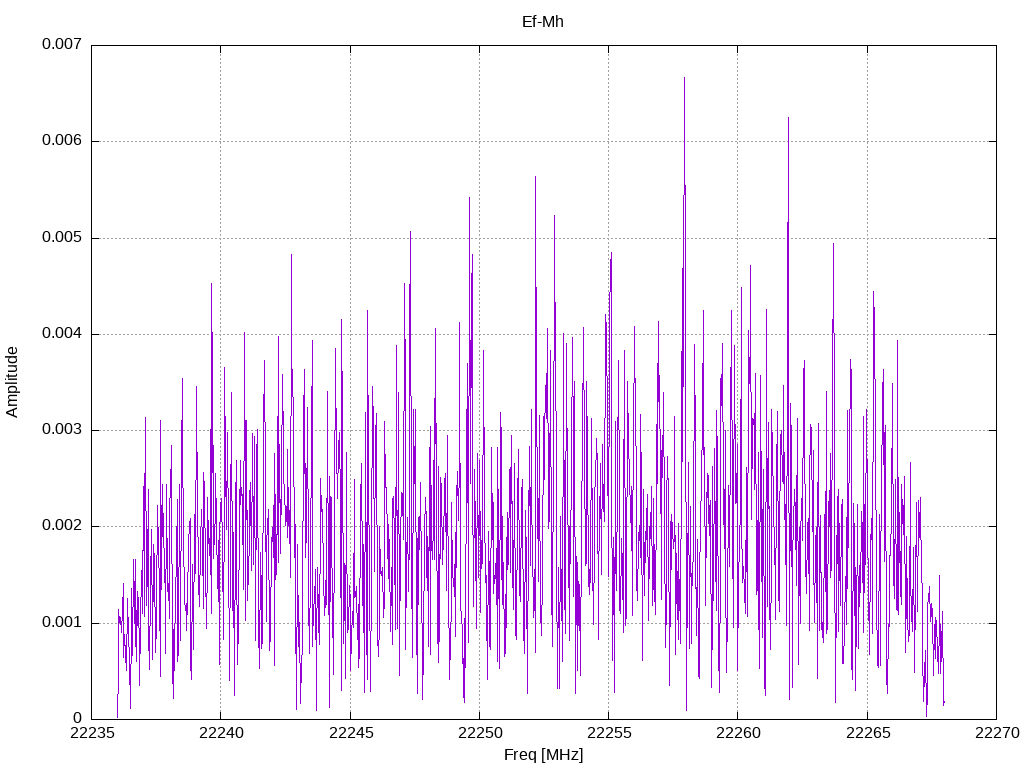Click the y-axis tick label 0.004

62,334
